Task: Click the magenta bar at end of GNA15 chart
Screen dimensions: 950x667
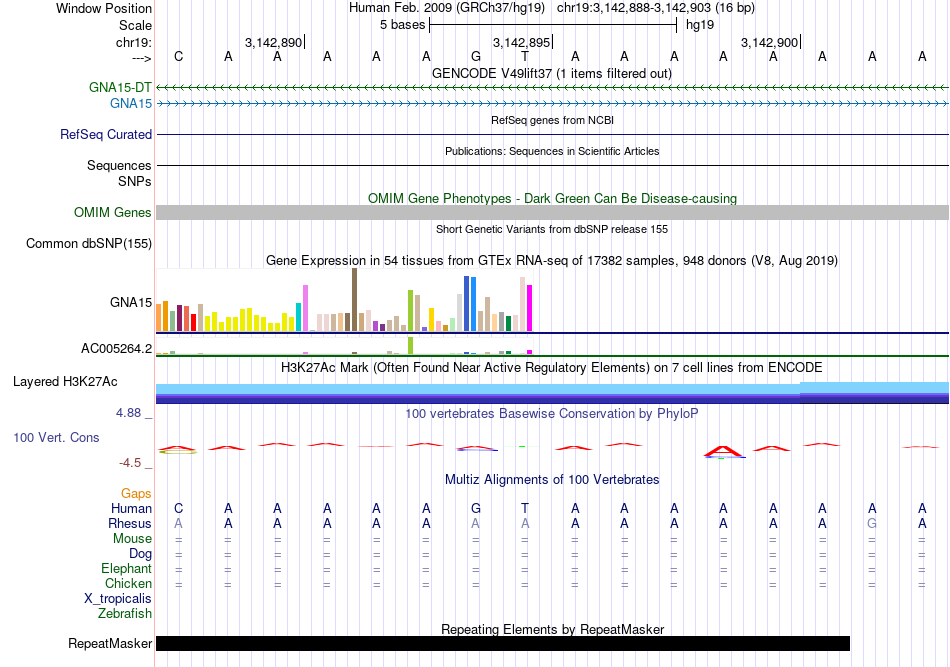Action: click(x=530, y=308)
